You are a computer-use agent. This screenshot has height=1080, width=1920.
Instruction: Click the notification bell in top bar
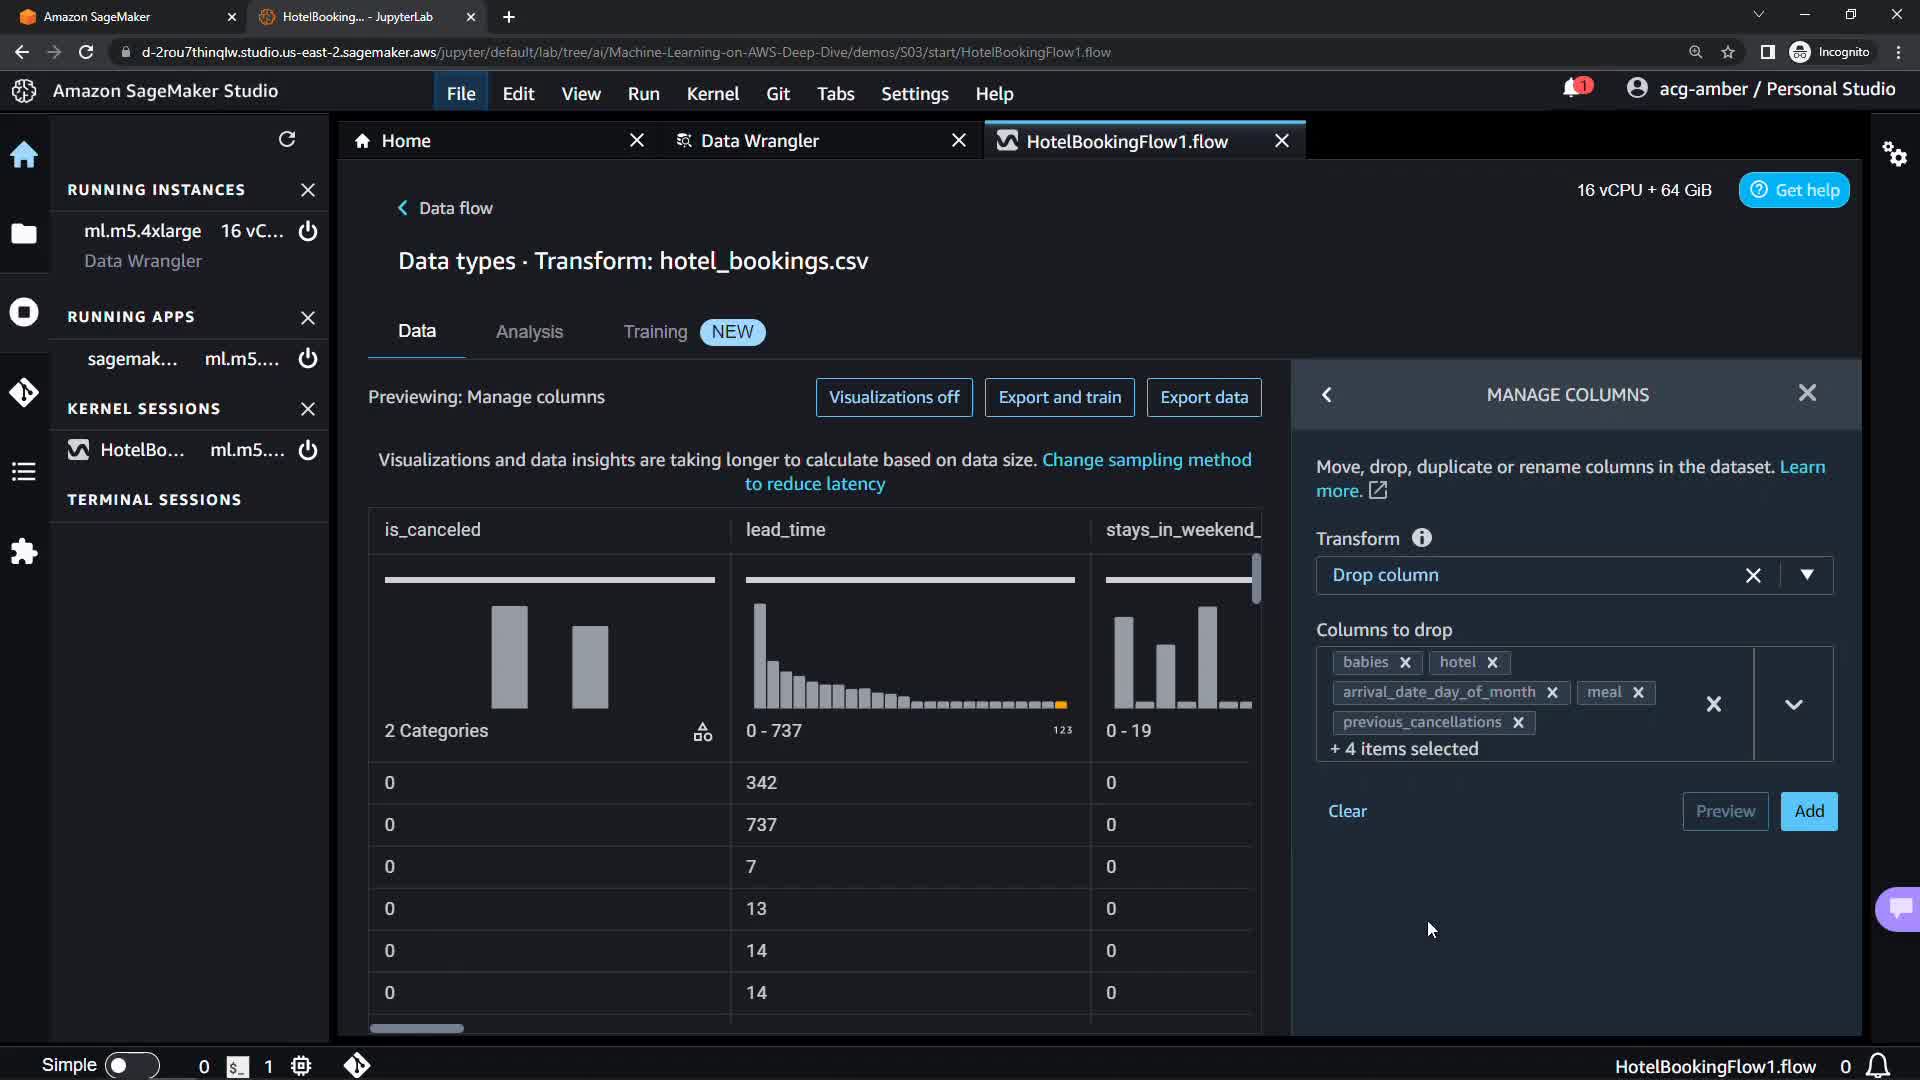1572,89
